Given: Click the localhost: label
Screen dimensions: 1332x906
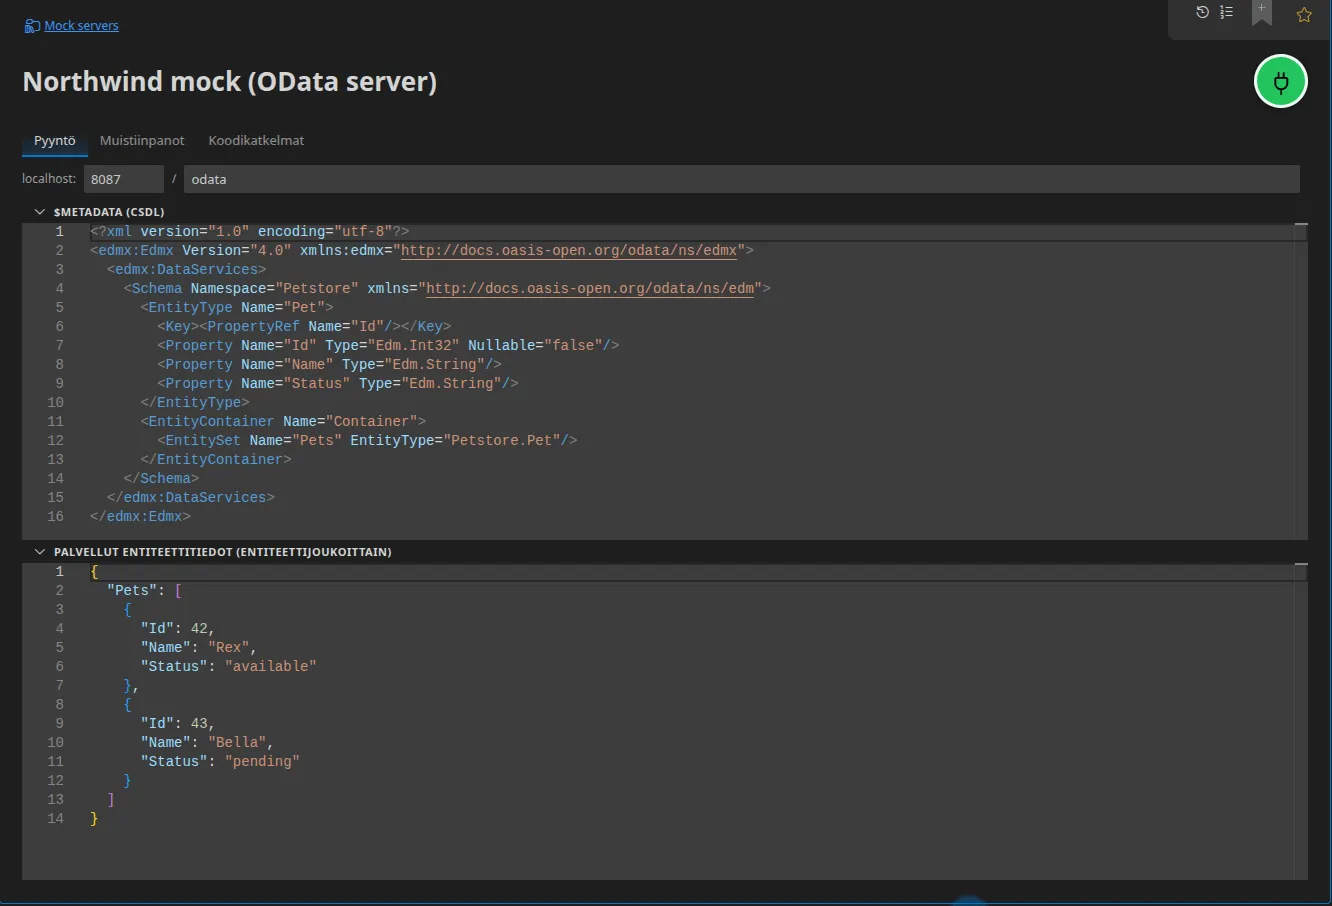Looking at the screenshot, I should 49,179.
